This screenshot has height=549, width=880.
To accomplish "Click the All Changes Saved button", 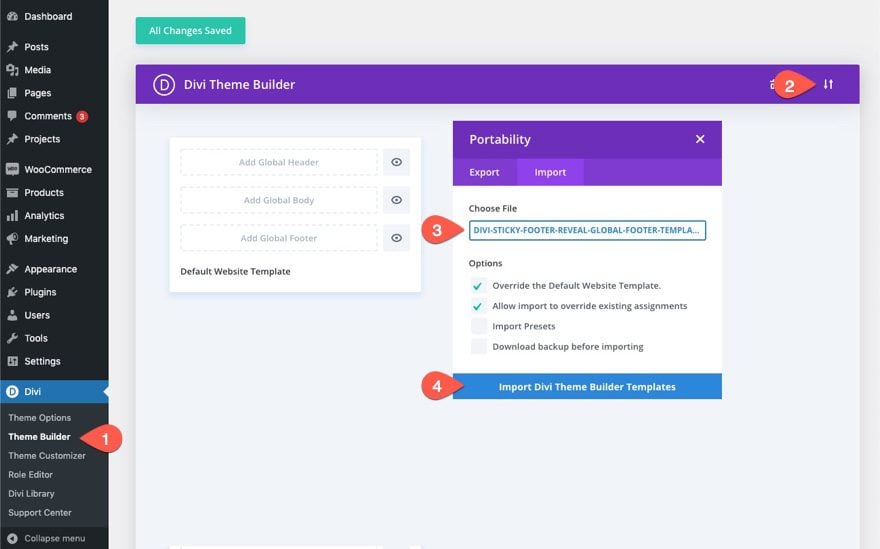I will tap(190, 31).
